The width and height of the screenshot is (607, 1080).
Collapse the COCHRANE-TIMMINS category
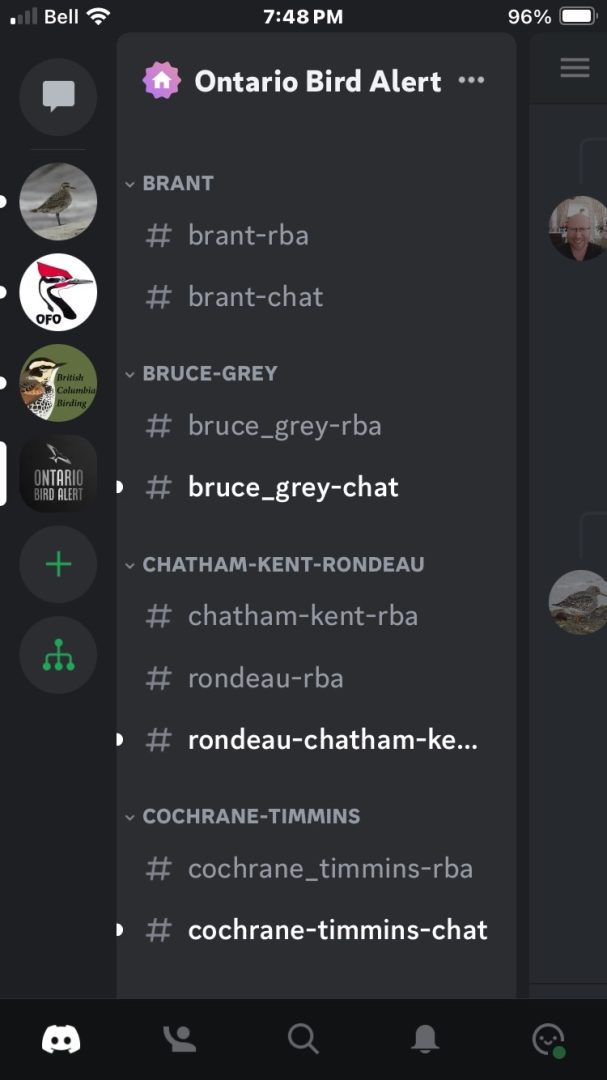coord(243,816)
